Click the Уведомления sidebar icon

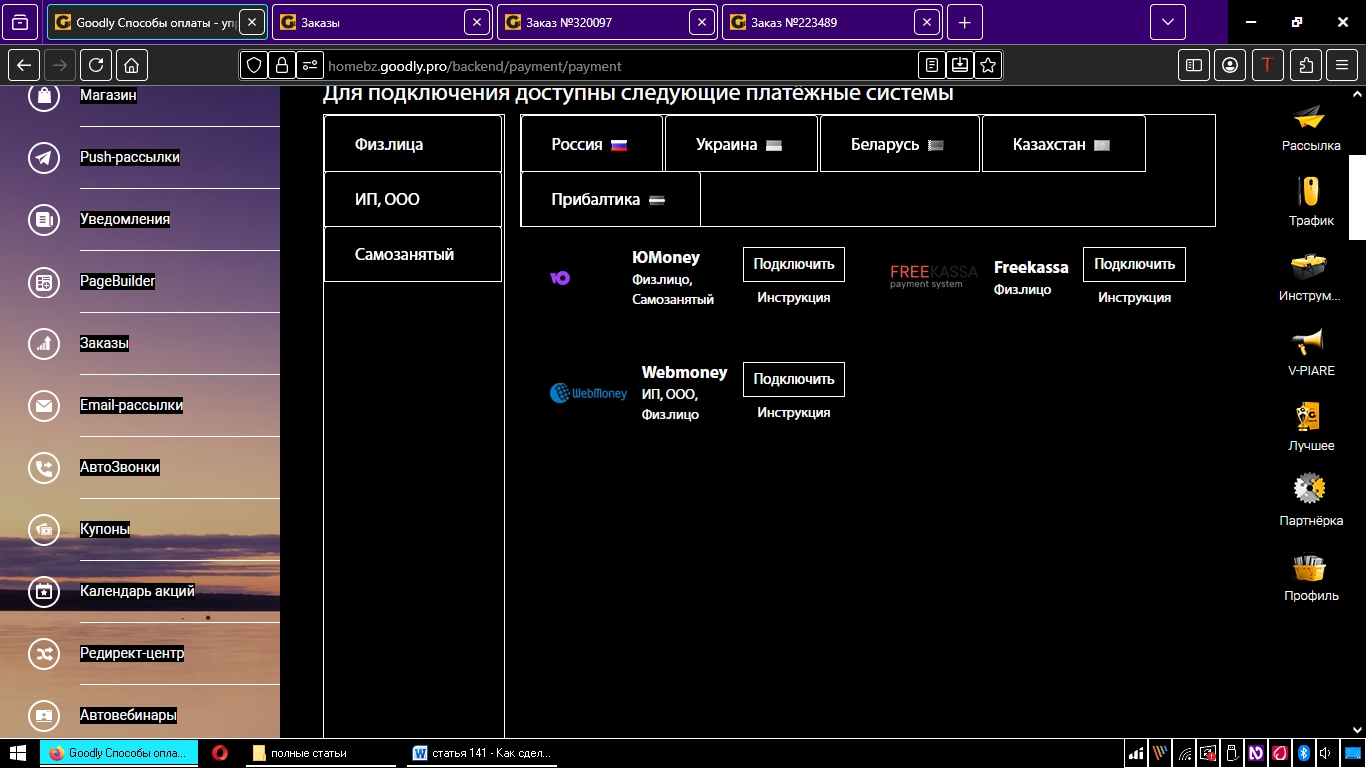tap(44, 220)
